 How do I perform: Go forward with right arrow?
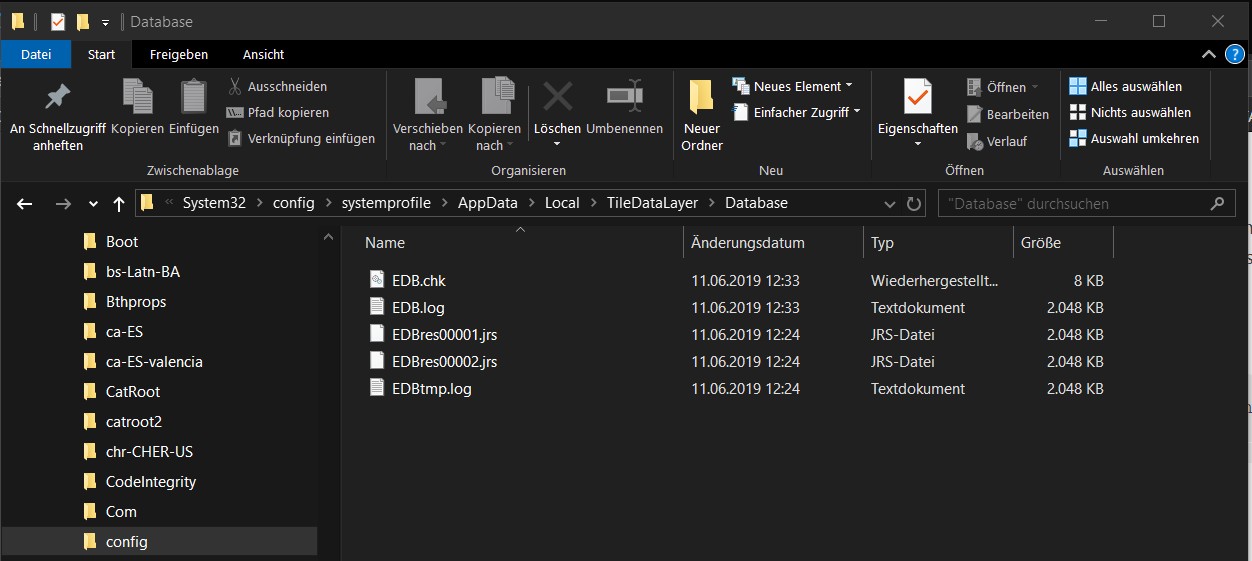(x=63, y=203)
